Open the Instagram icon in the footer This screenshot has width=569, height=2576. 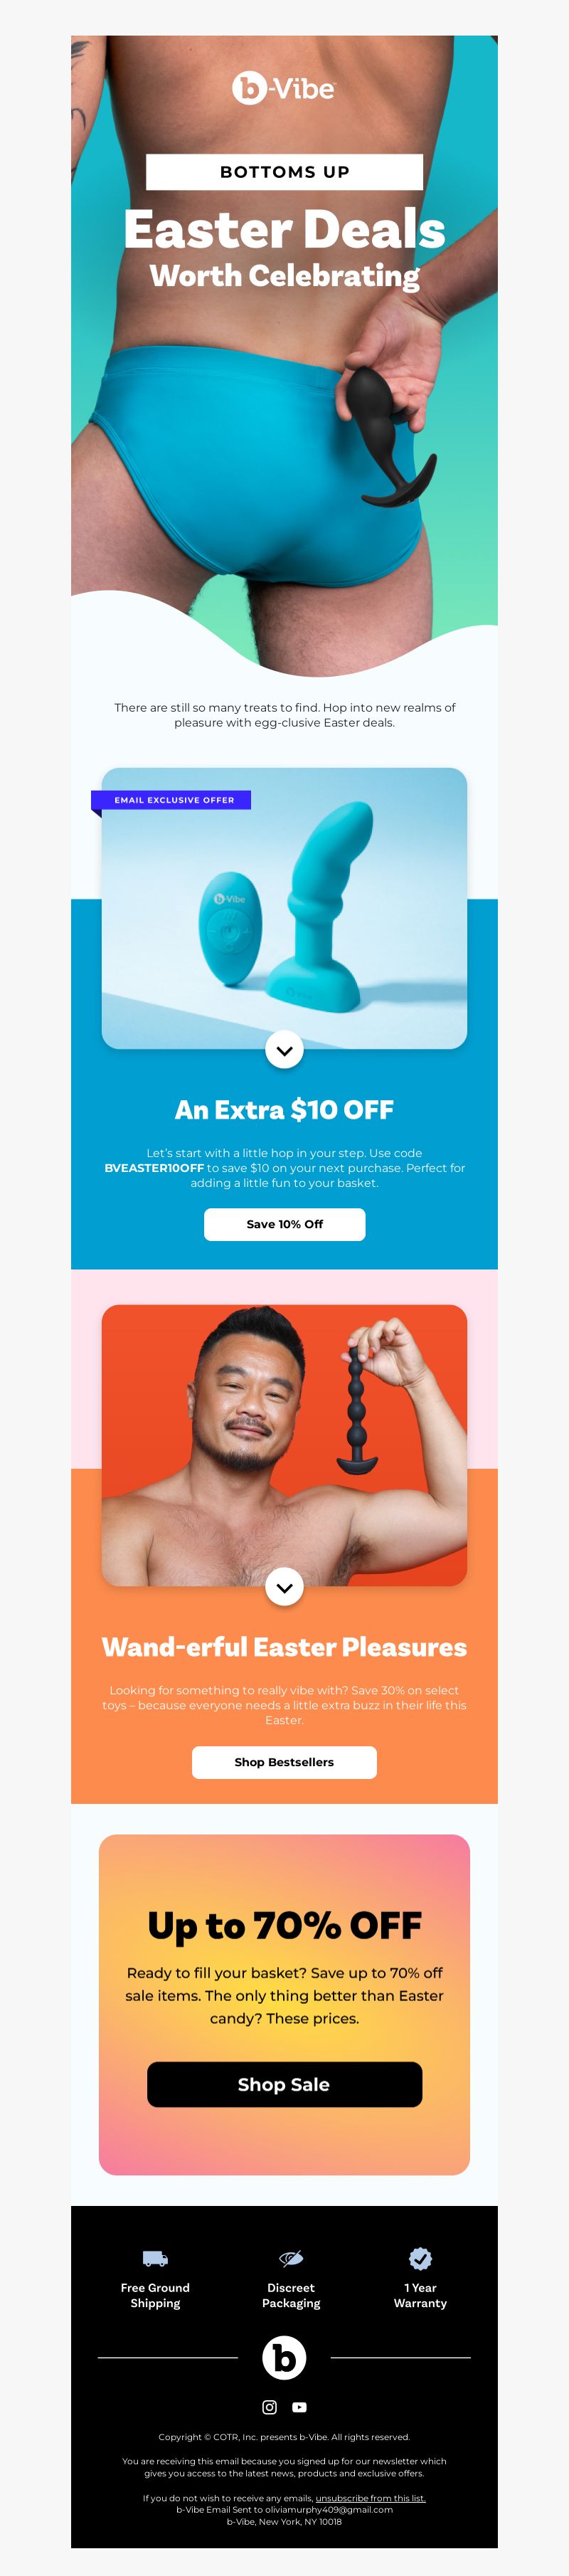269,2406
